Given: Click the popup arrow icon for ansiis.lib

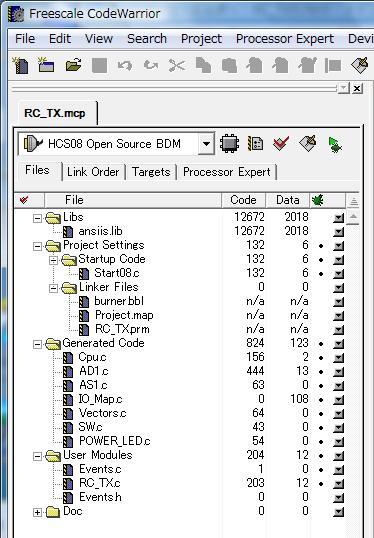Looking at the screenshot, I should click(x=339, y=232).
